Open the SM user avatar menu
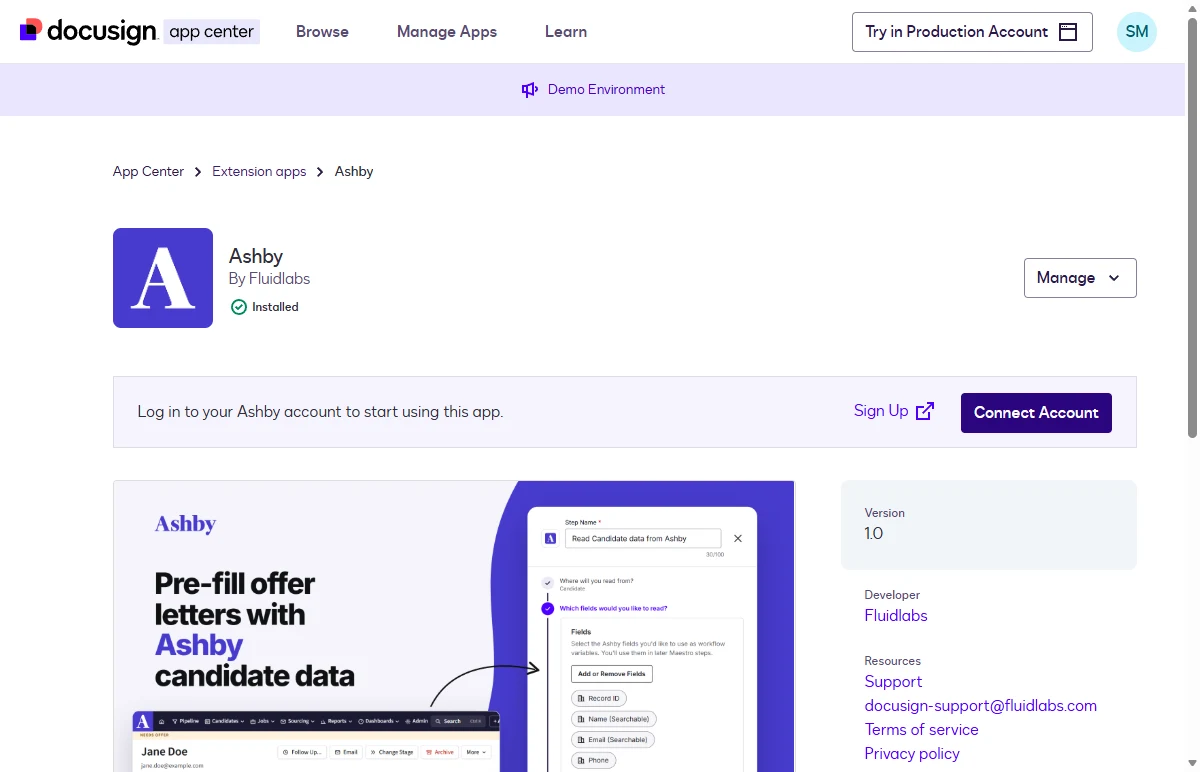 point(1137,32)
